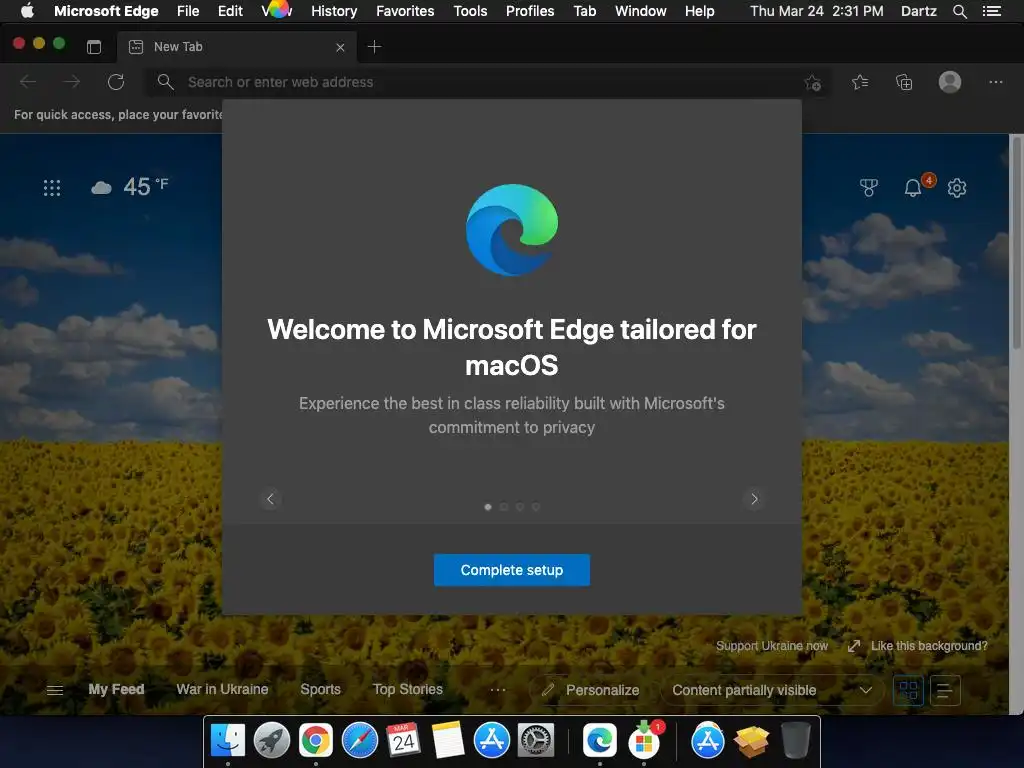Viewport: 1024px width, 768px height.
Task: Refresh the page with reload icon
Action: [116, 82]
